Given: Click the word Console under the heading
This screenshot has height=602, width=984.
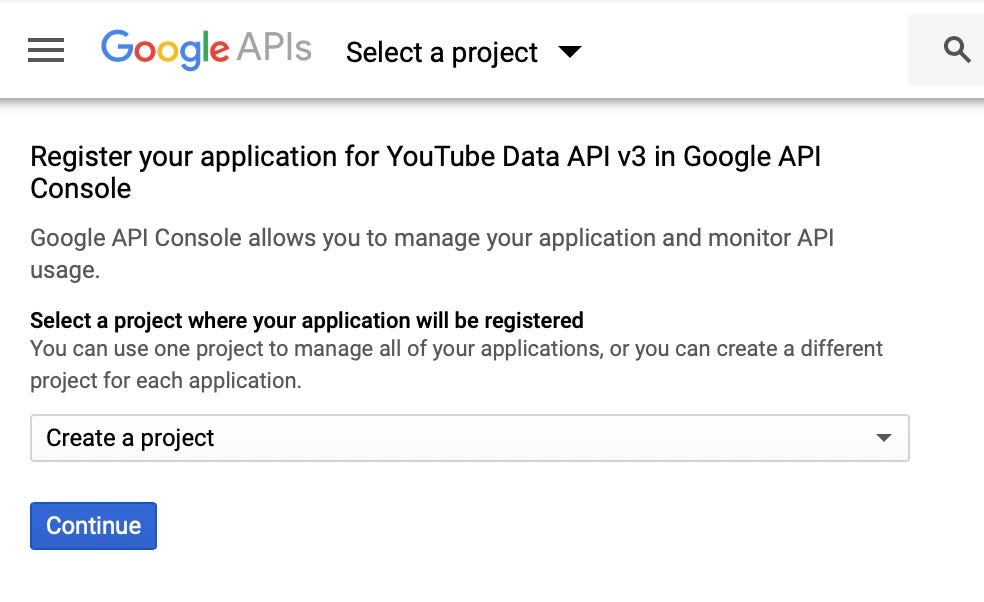Looking at the screenshot, I should point(81,188).
